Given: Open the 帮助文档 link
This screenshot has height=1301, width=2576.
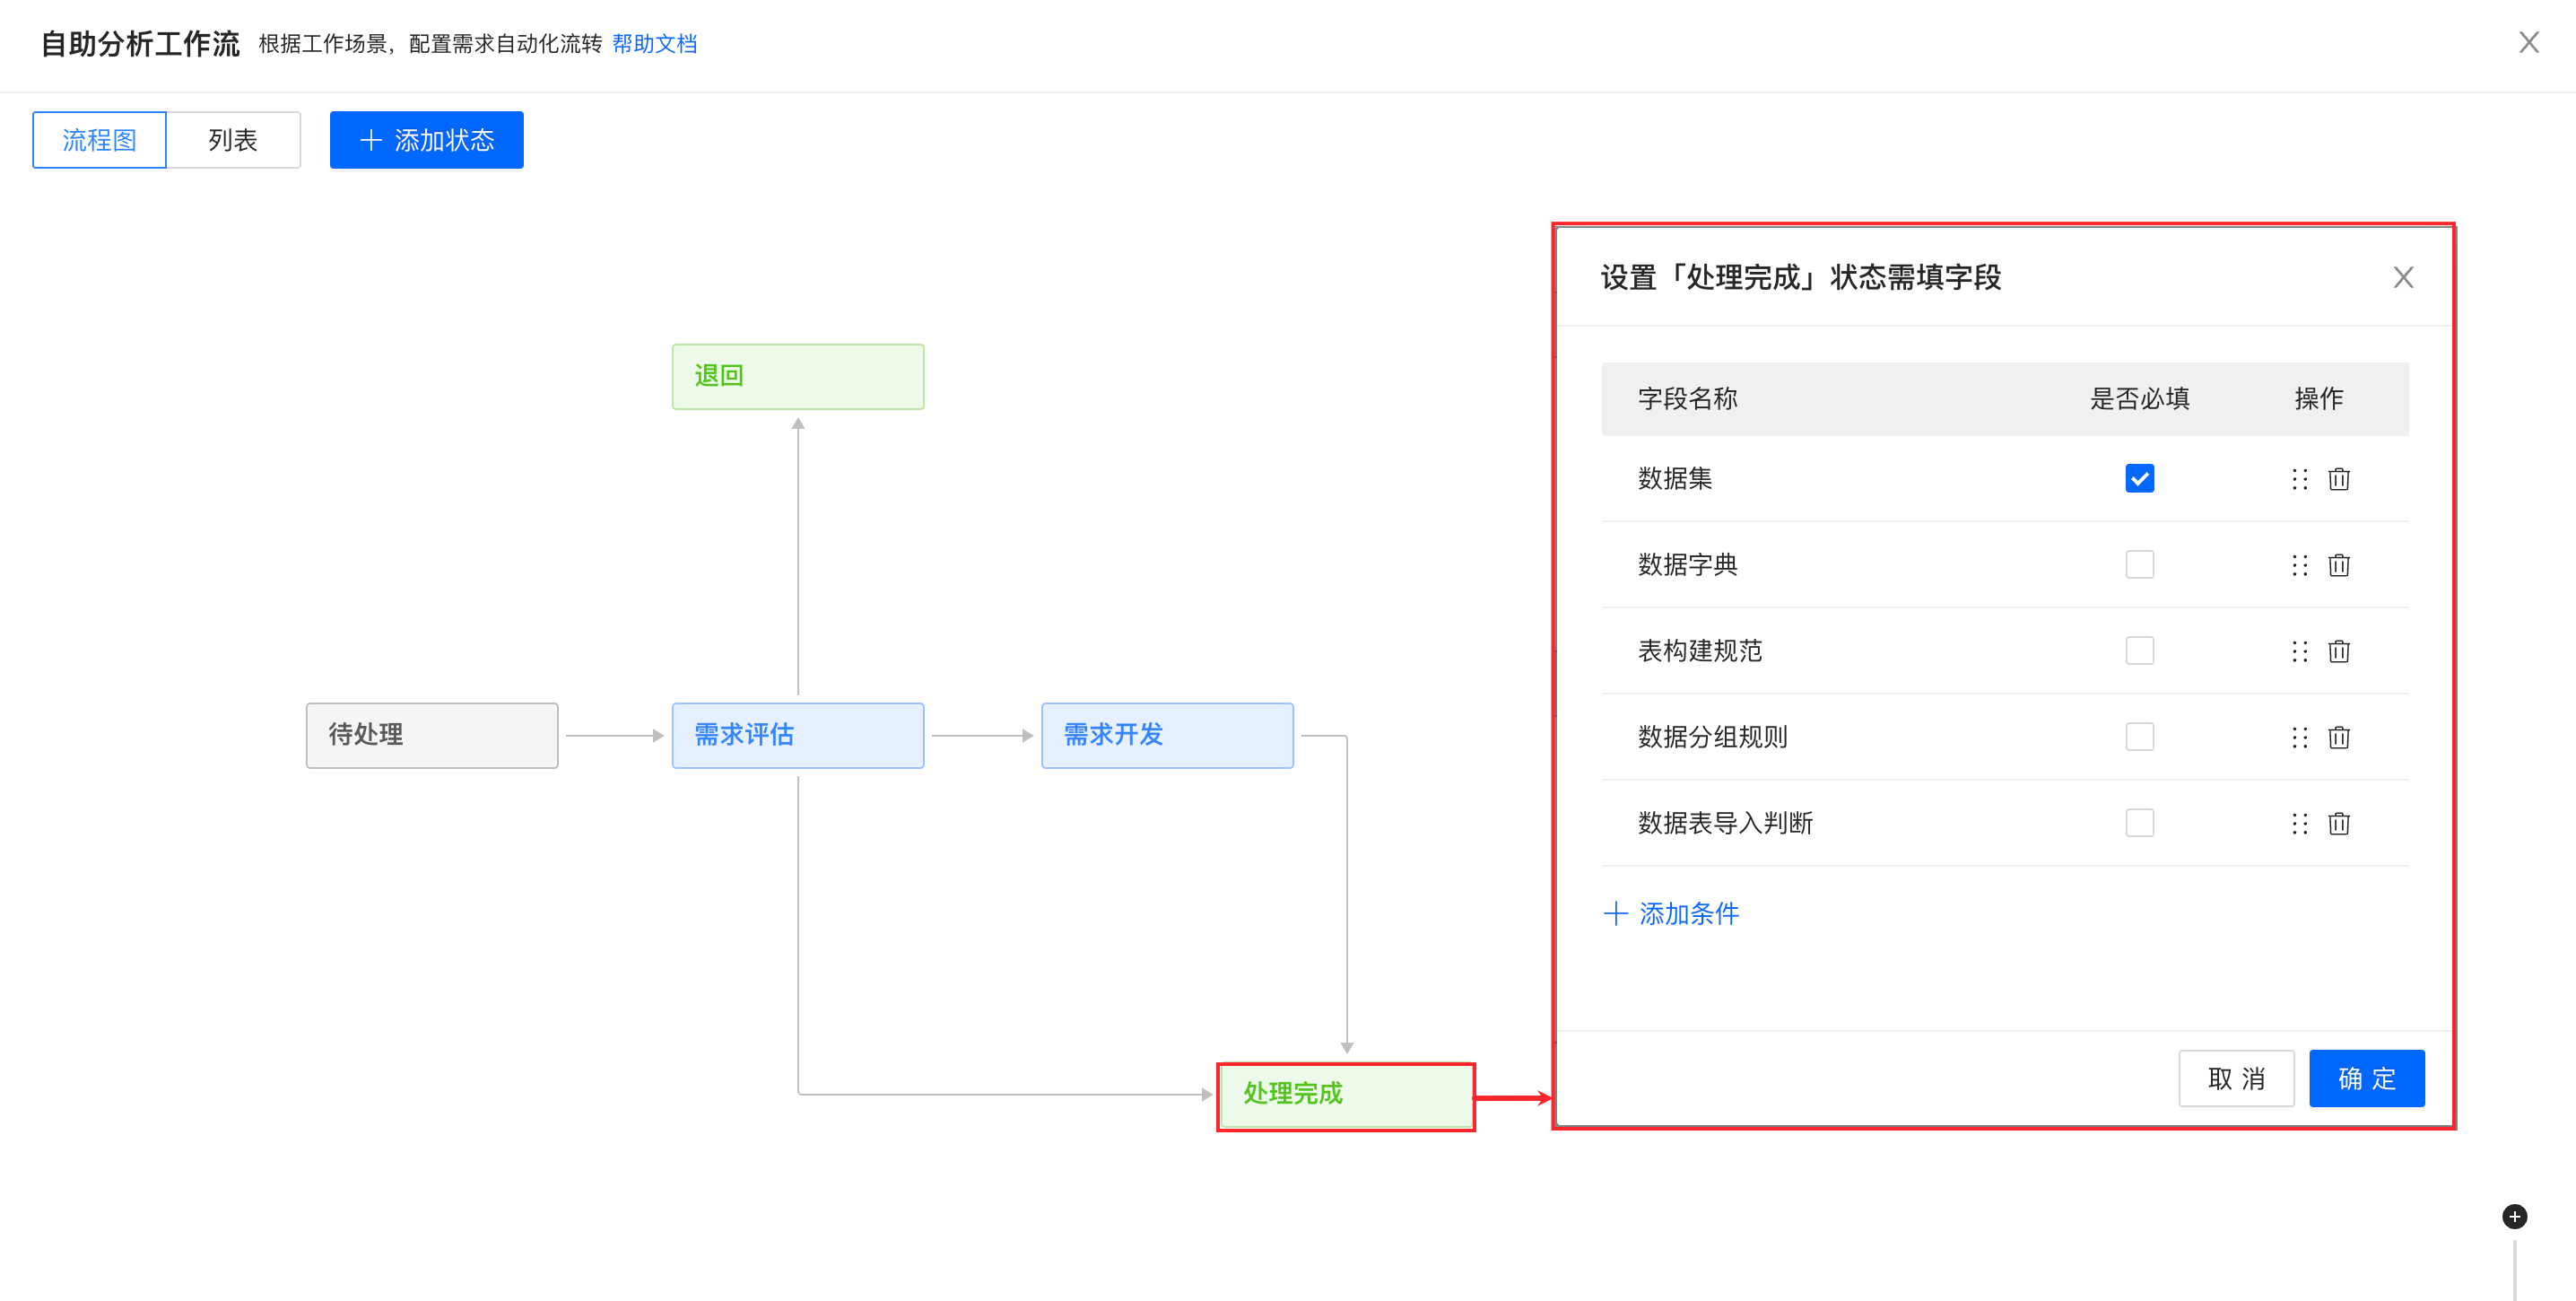Looking at the screenshot, I should pyautogui.click(x=654, y=44).
